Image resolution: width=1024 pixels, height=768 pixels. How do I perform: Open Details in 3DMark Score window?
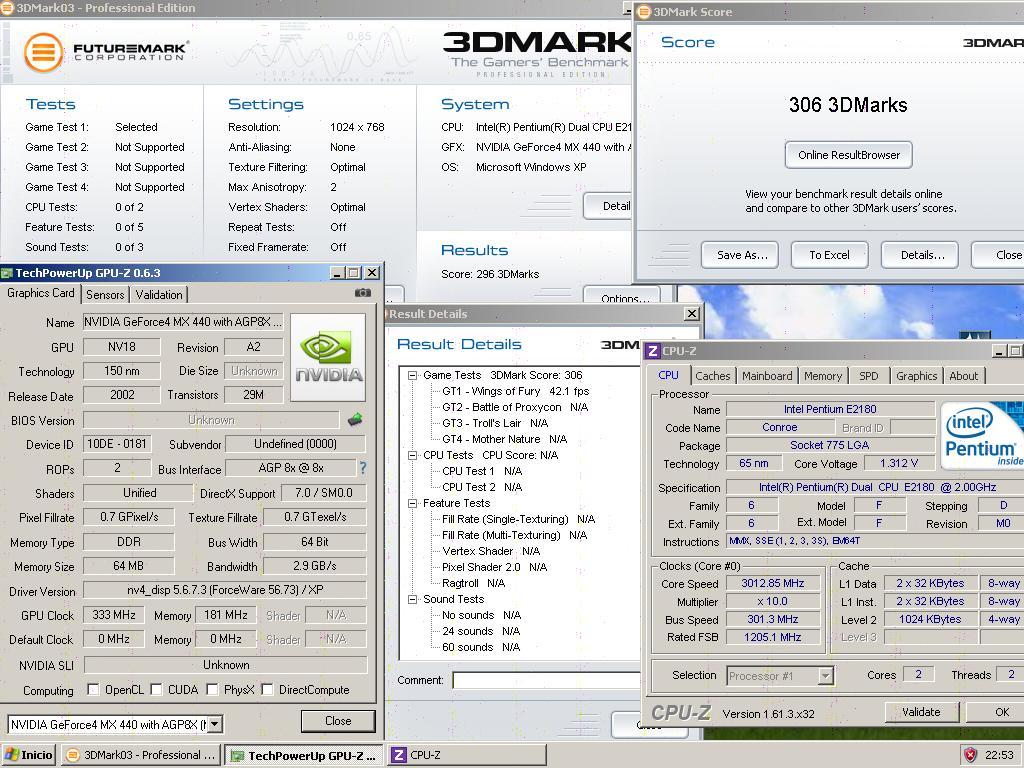(922, 255)
